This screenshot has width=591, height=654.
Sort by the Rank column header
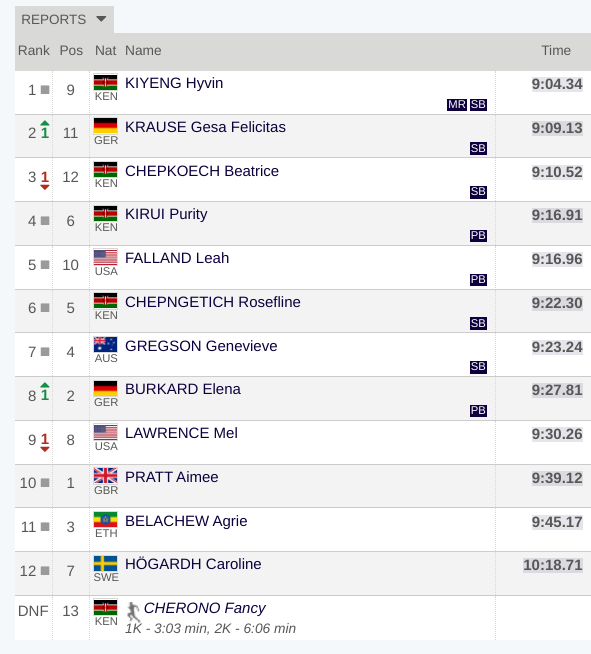point(34,50)
